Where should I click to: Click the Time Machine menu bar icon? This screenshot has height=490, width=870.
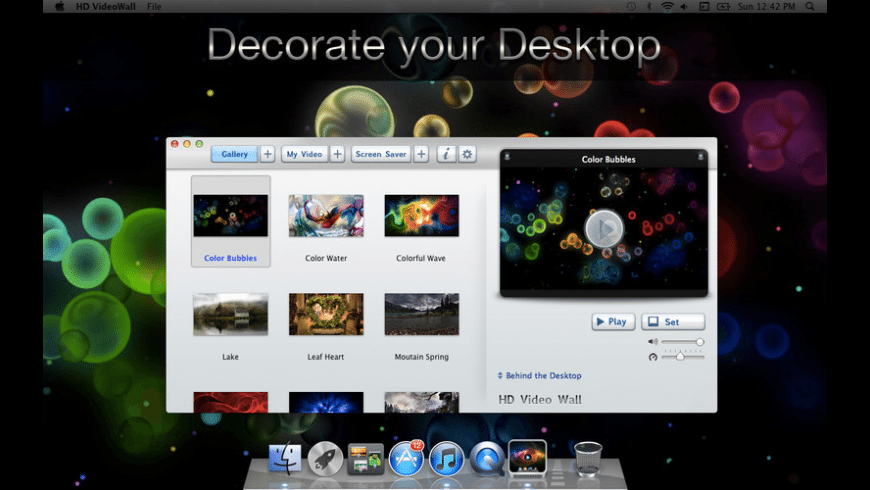pyautogui.click(x=631, y=7)
